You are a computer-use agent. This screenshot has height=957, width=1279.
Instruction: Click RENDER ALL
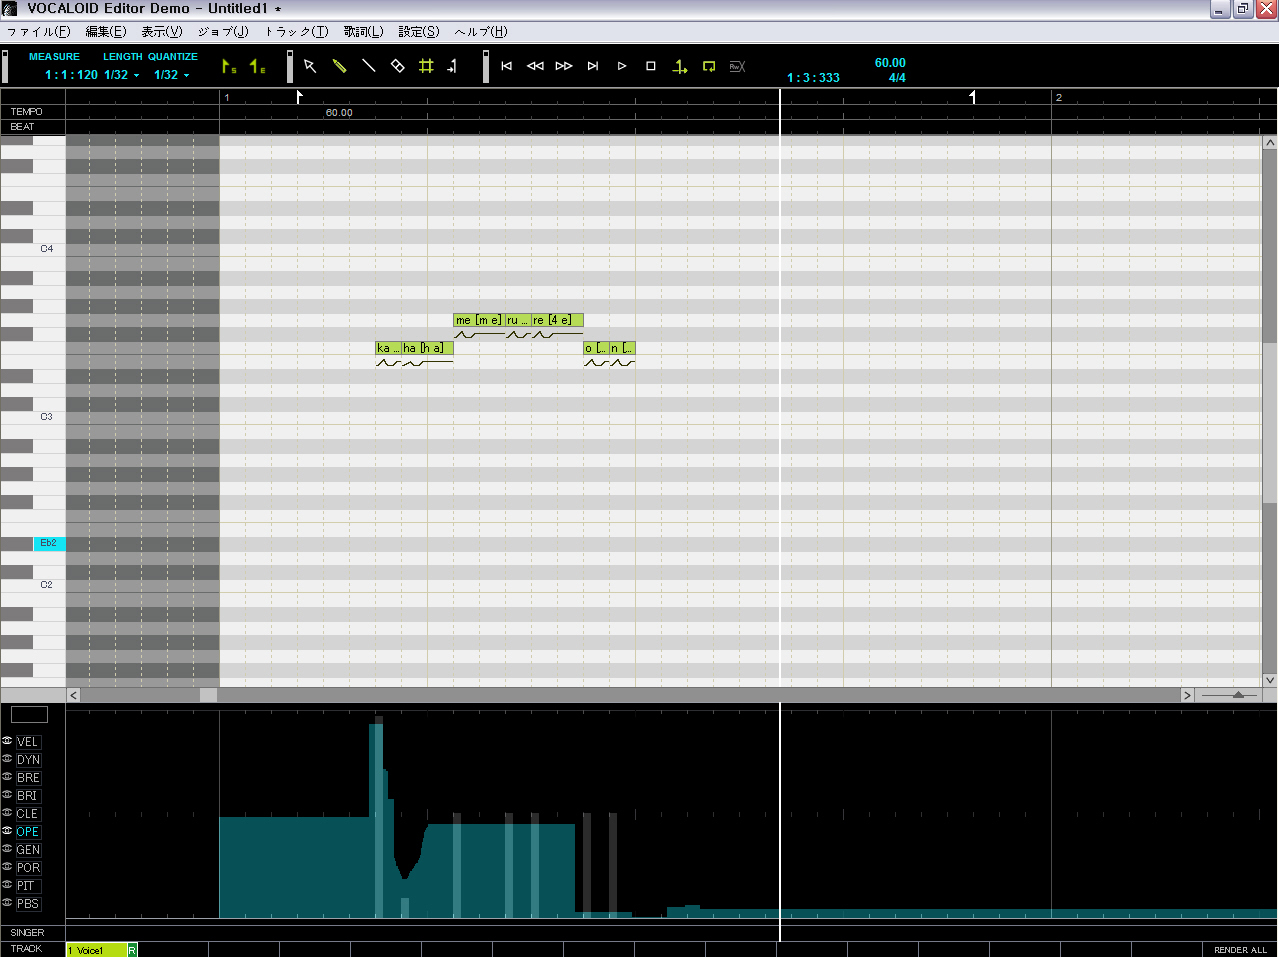tap(1240, 950)
